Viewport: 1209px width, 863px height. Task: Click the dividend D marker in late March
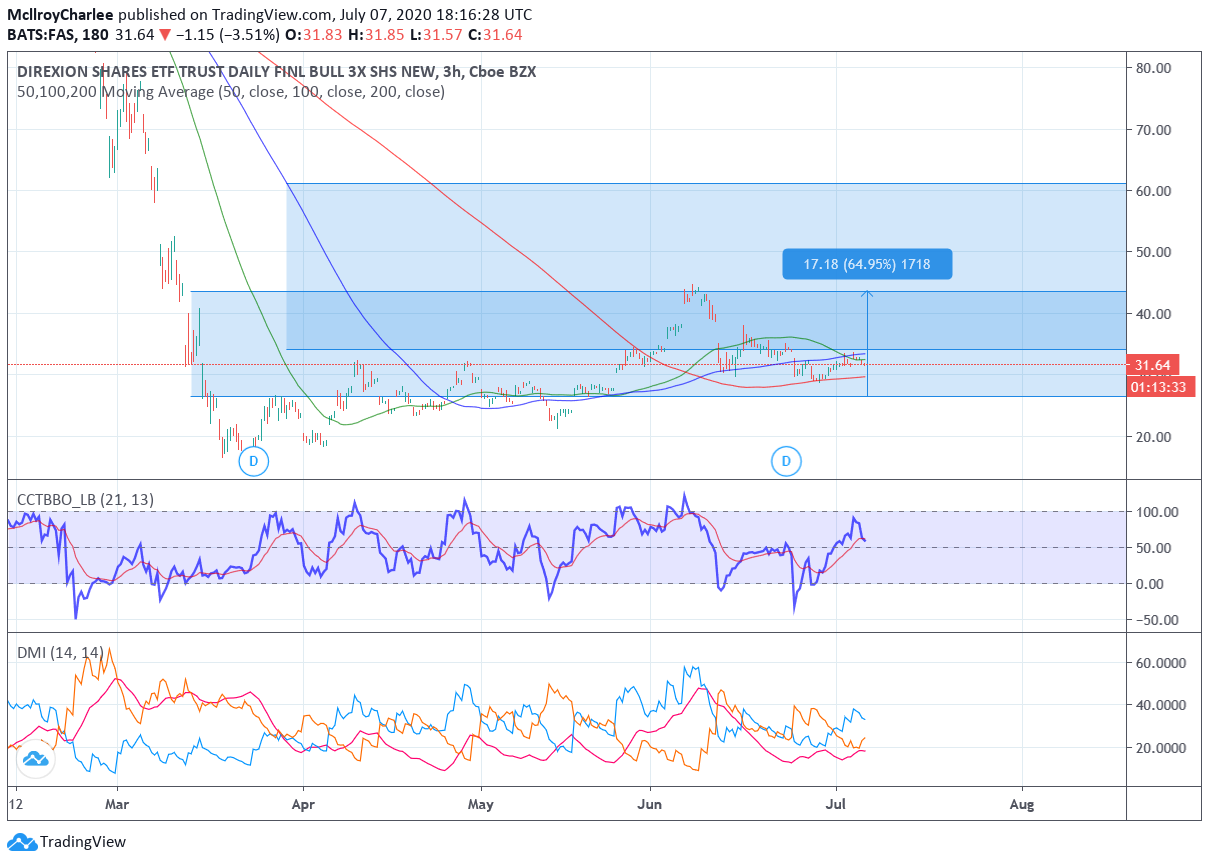pos(254,461)
